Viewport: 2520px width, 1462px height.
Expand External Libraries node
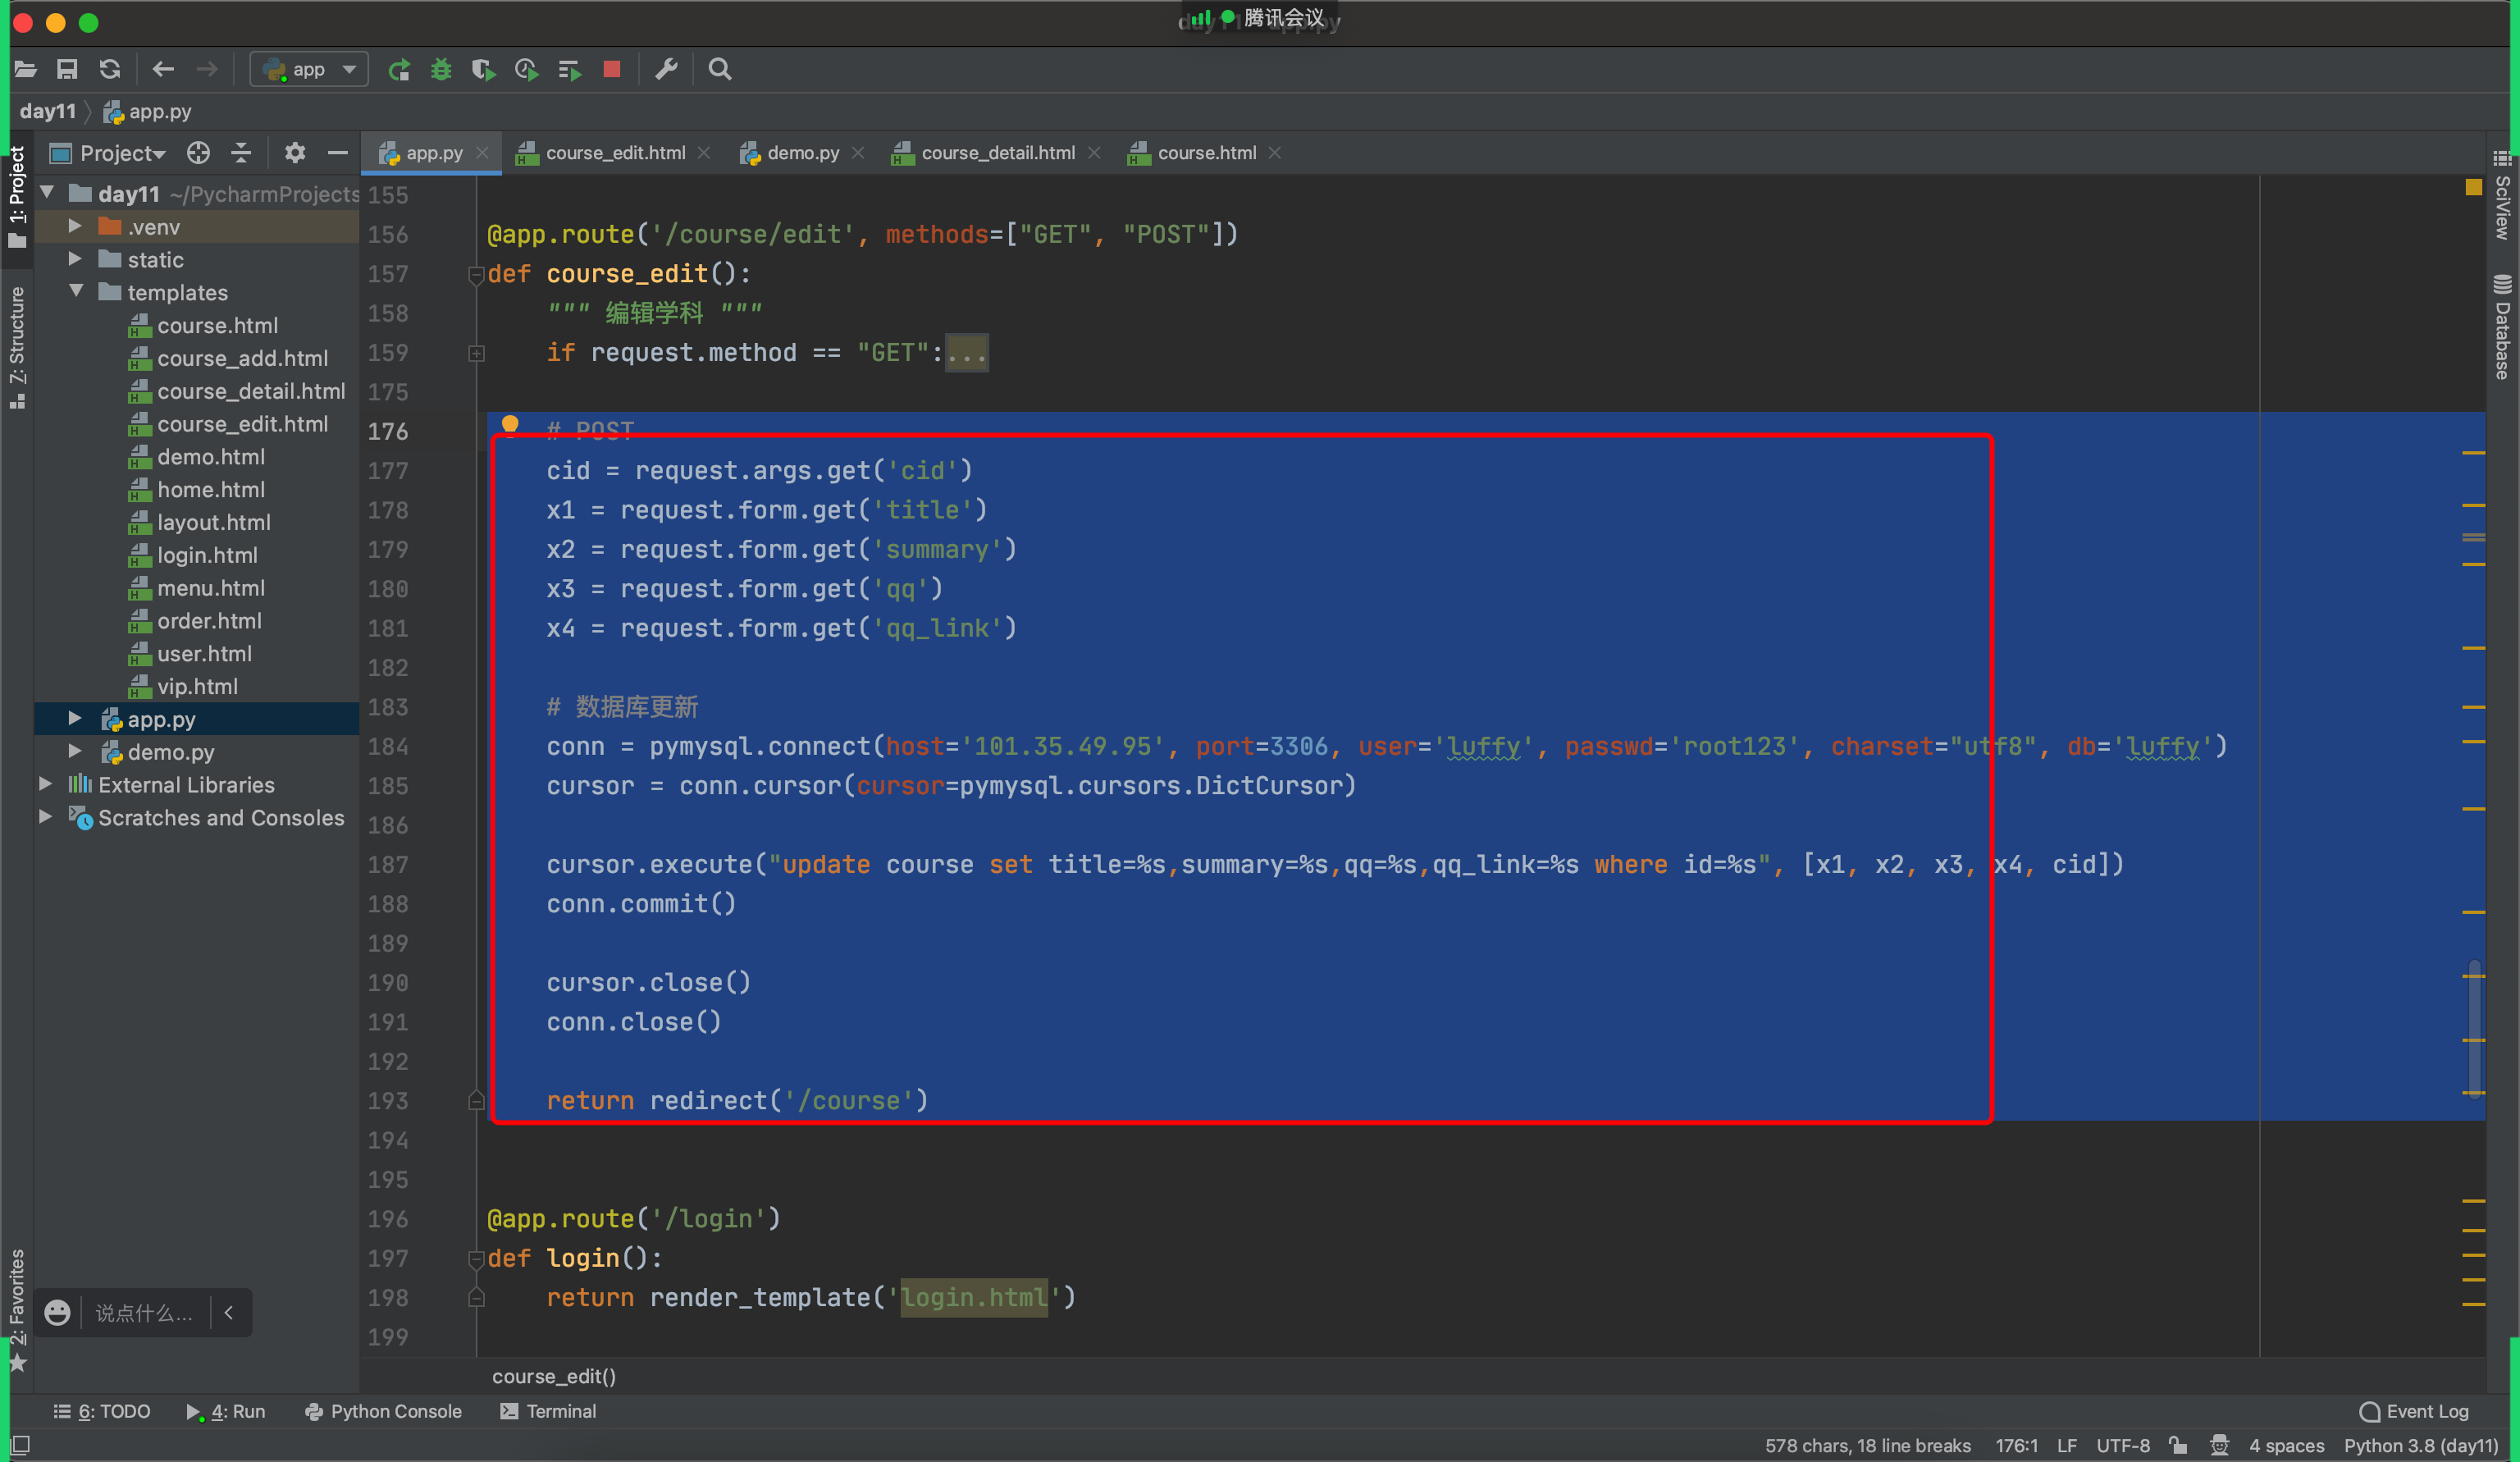coord(45,784)
